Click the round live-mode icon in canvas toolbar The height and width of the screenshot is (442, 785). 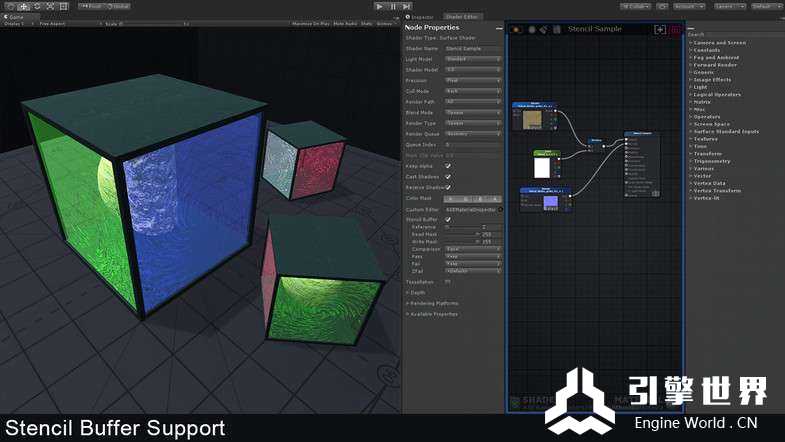point(532,30)
